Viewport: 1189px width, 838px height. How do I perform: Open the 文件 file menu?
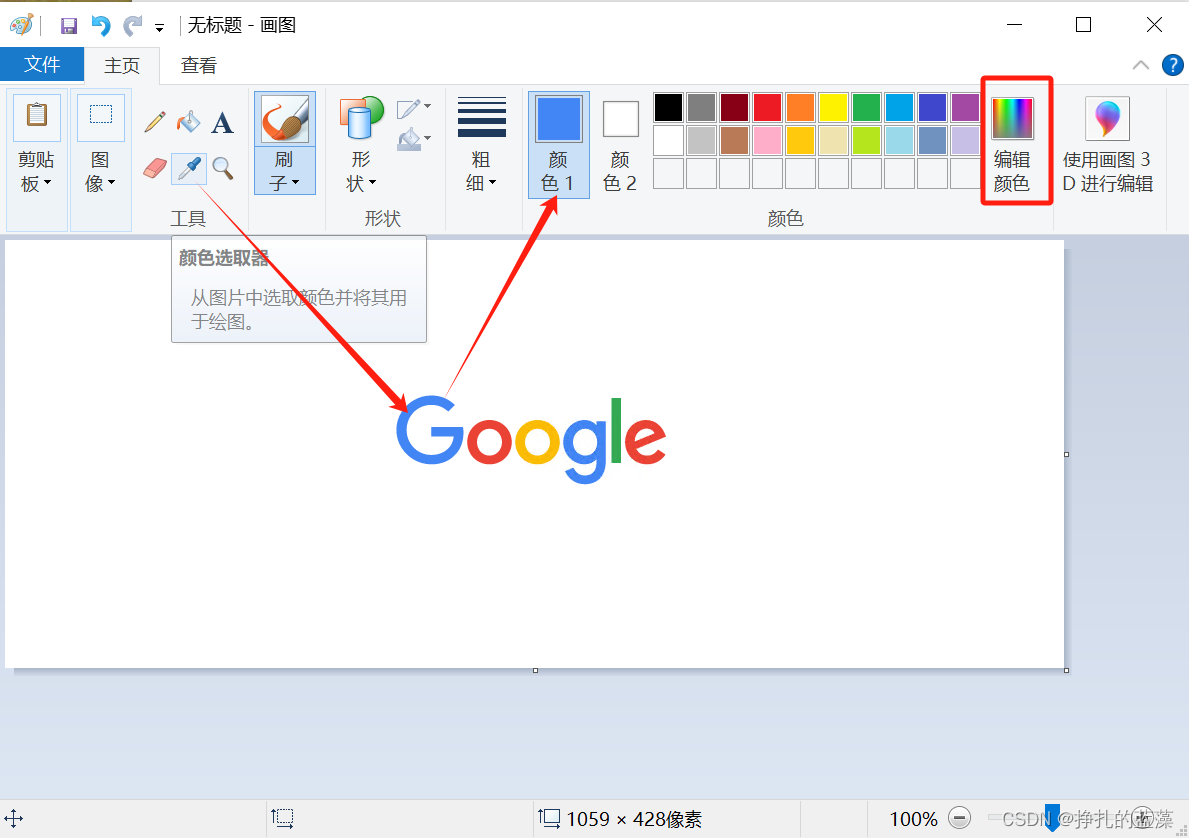tap(42, 64)
